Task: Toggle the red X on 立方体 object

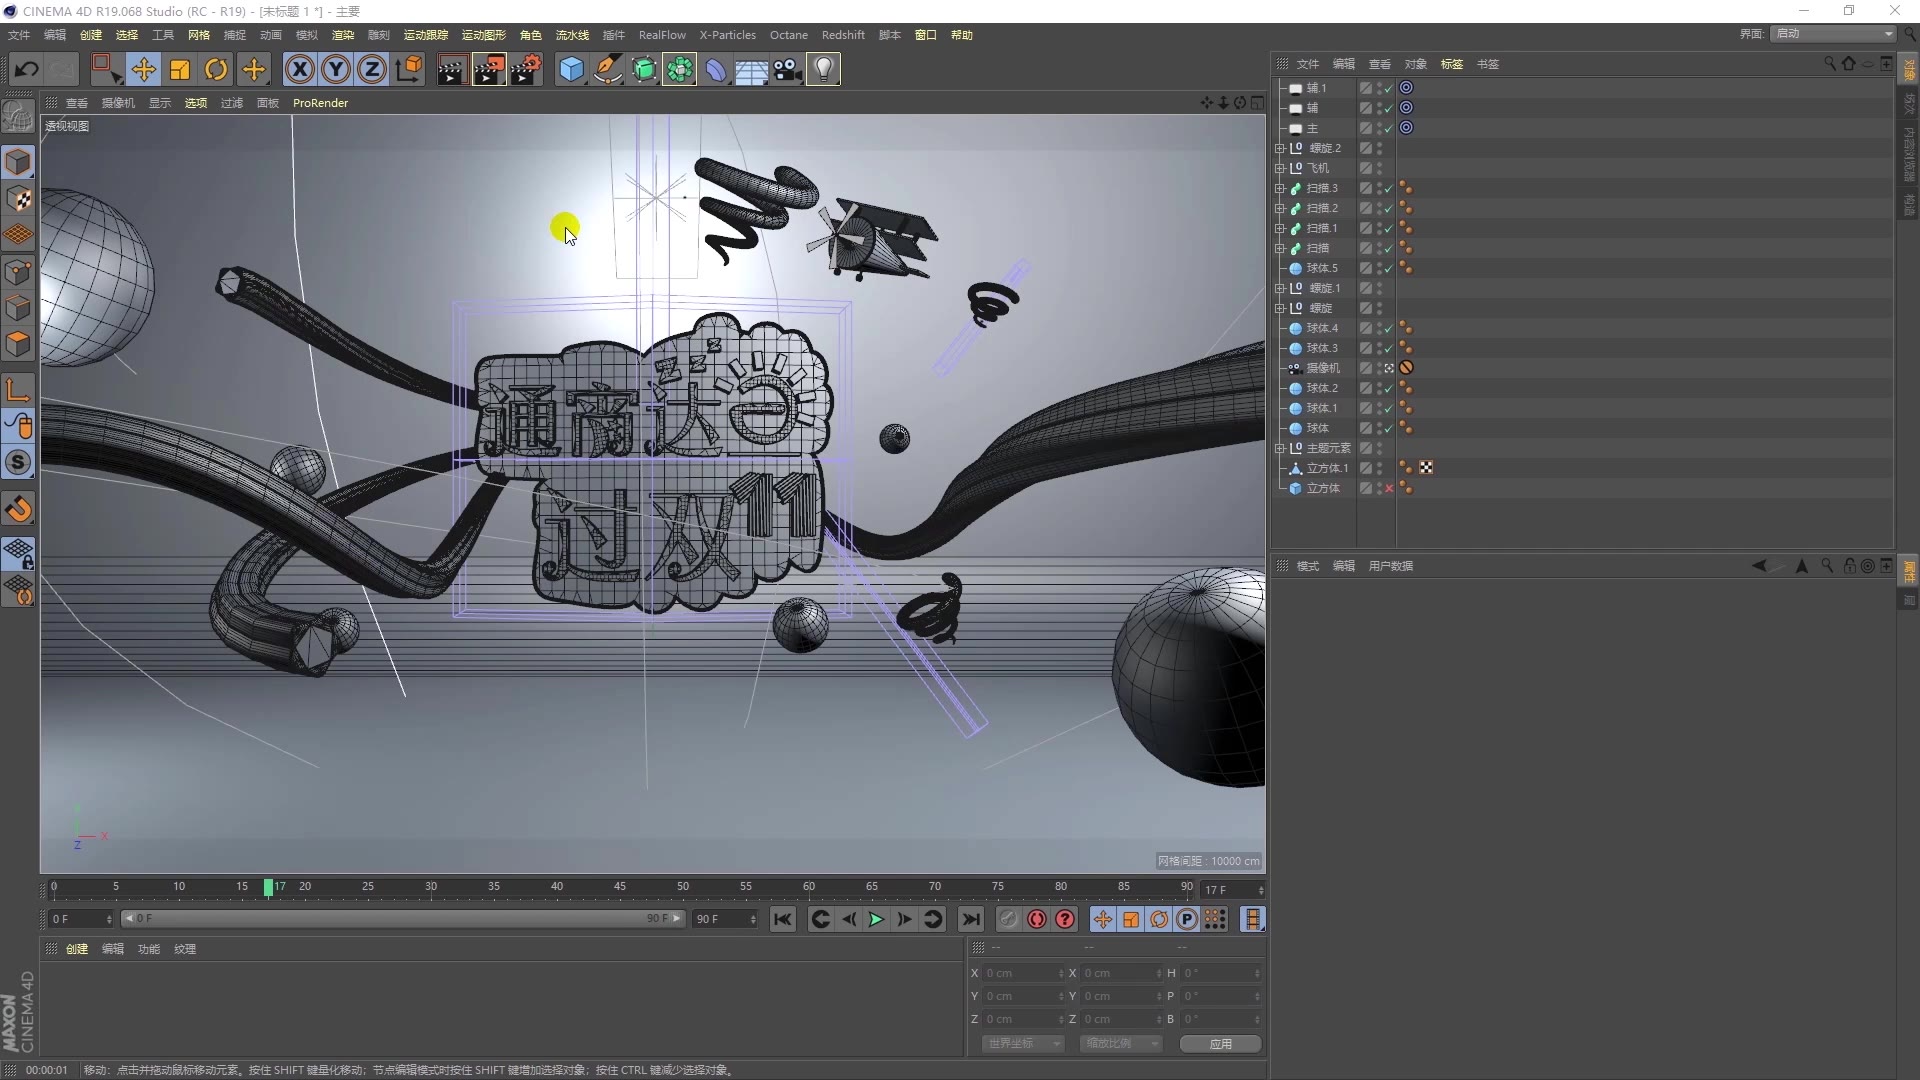Action: (1388, 489)
